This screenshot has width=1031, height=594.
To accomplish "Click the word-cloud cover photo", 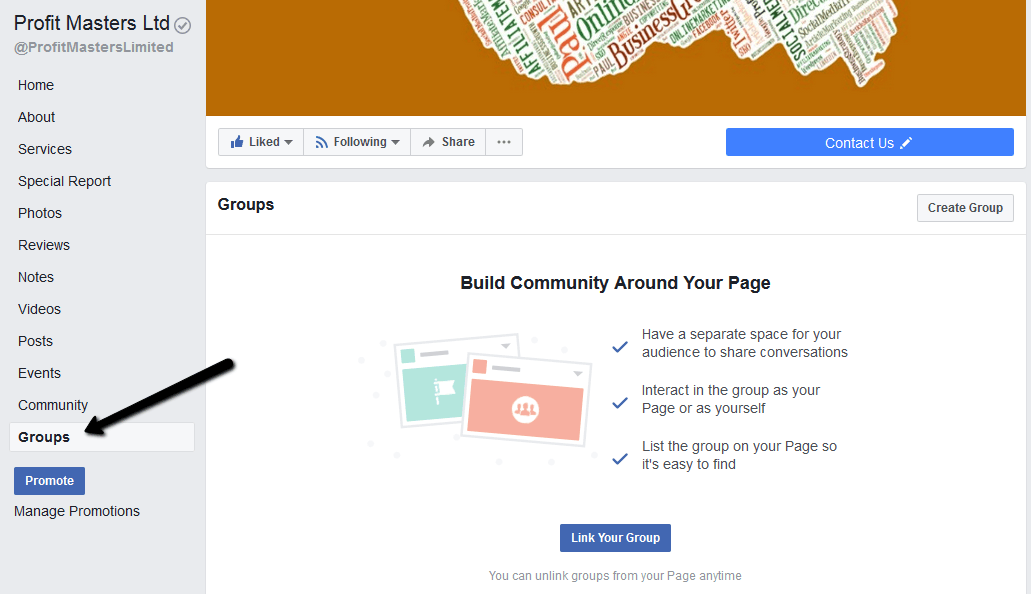I will tap(615, 58).
